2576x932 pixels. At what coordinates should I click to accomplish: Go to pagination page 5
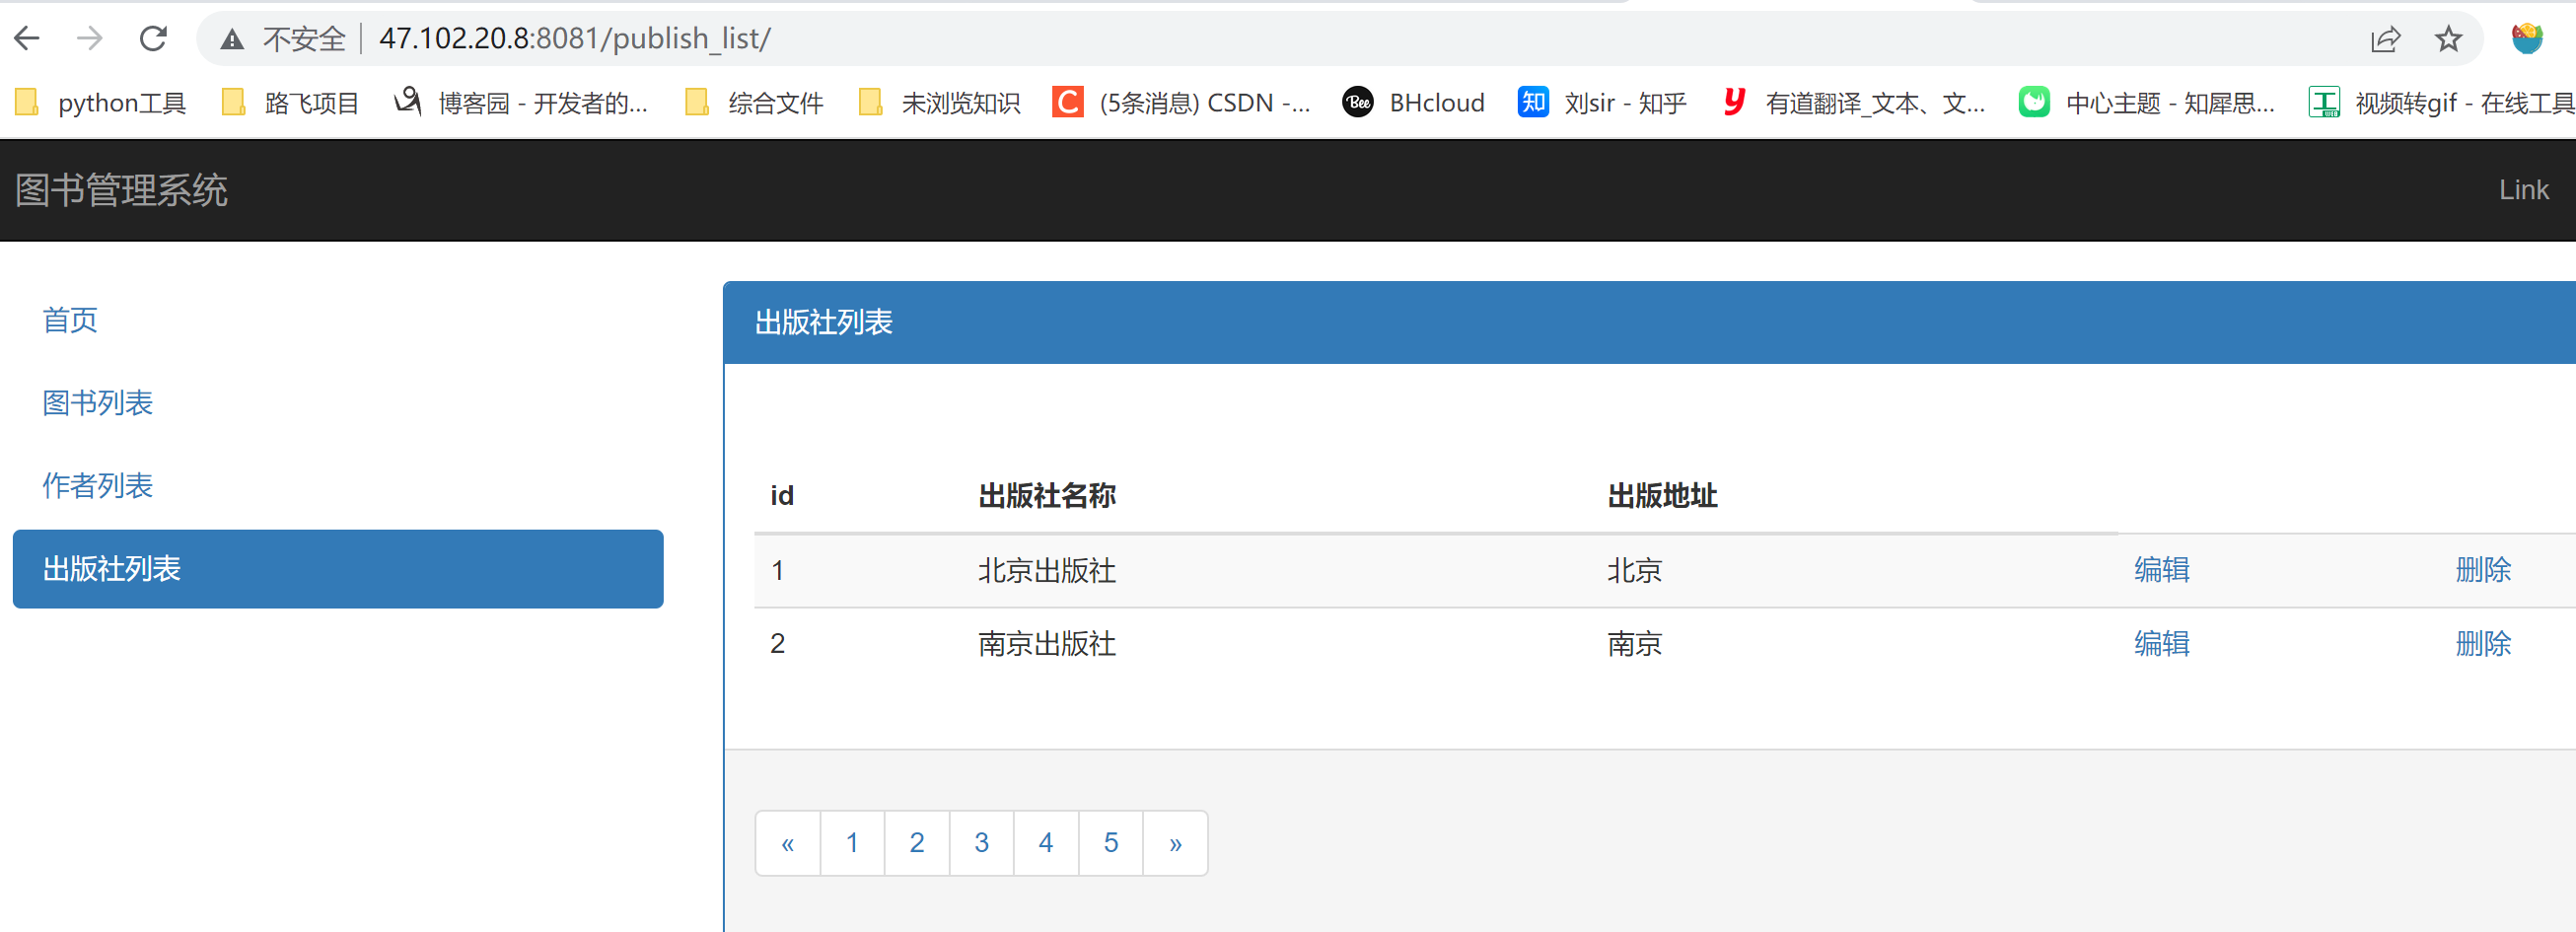[1110, 843]
